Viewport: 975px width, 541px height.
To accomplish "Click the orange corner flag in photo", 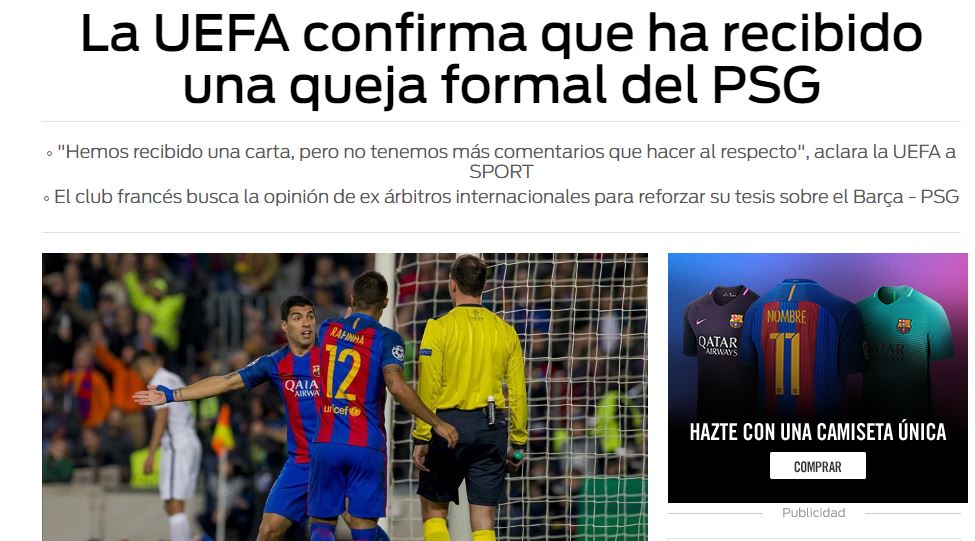I will pos(222,430).
